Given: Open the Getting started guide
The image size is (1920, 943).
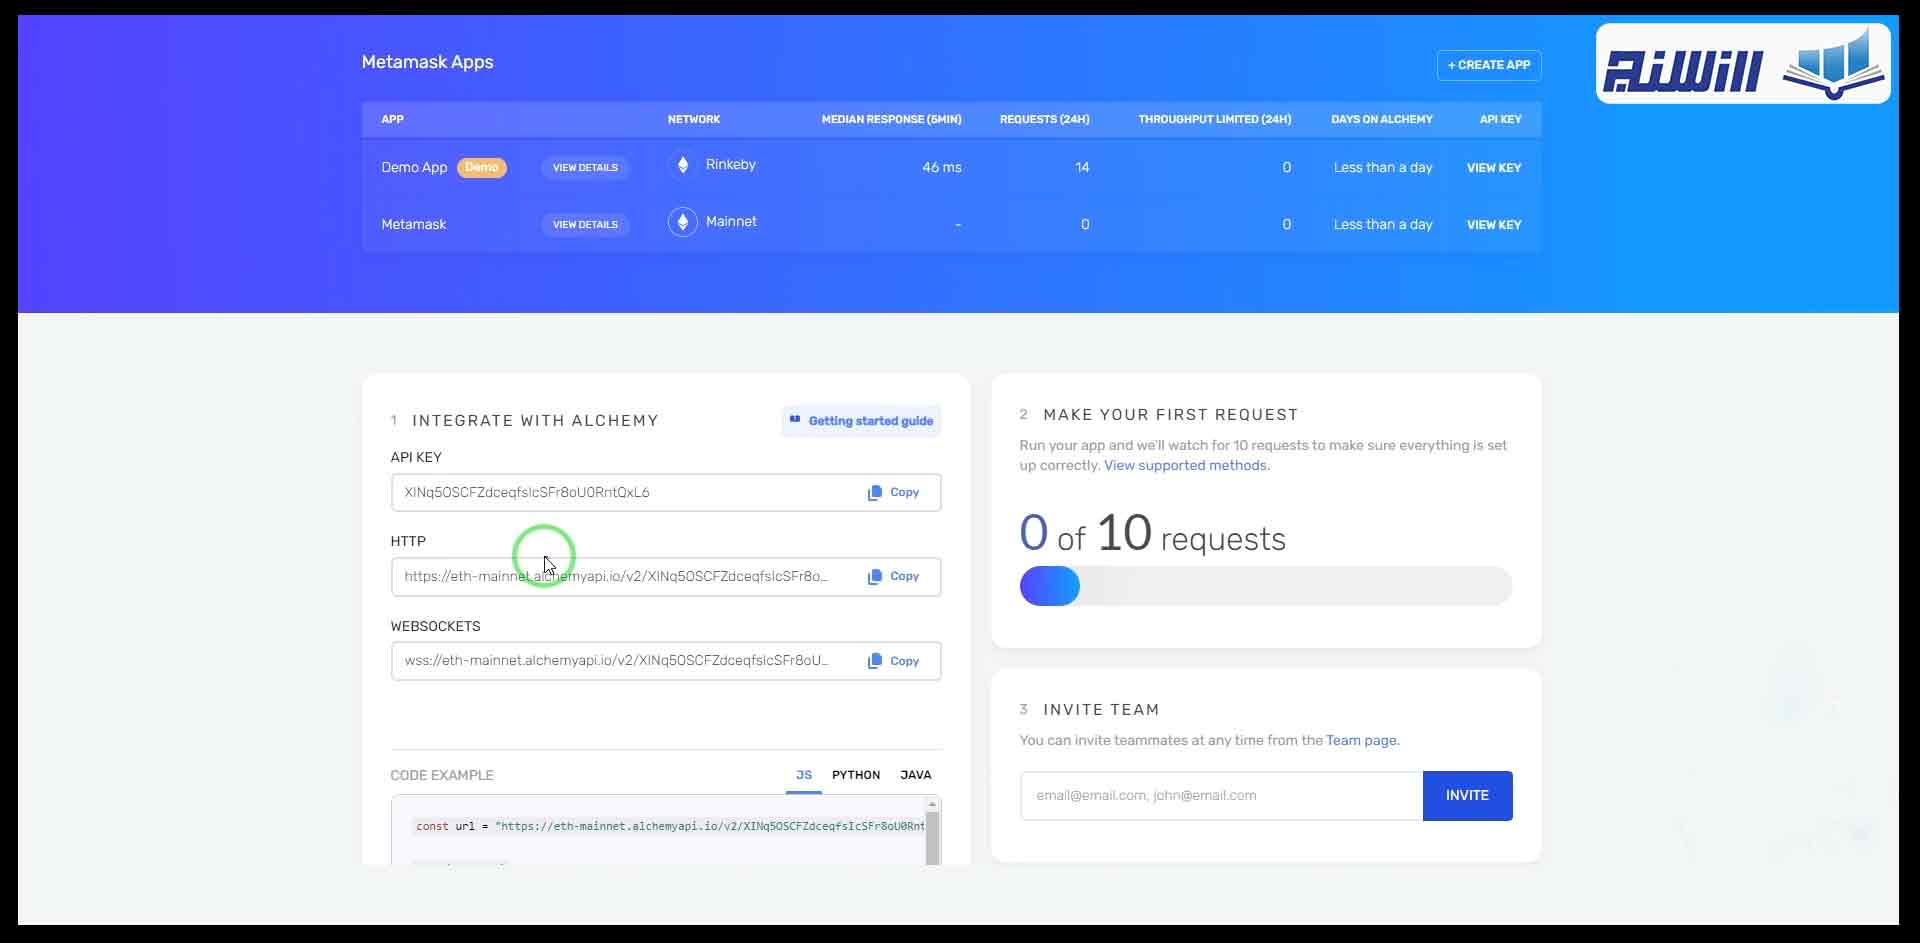Looking at the screenshot, I should [x=861, y=421].
